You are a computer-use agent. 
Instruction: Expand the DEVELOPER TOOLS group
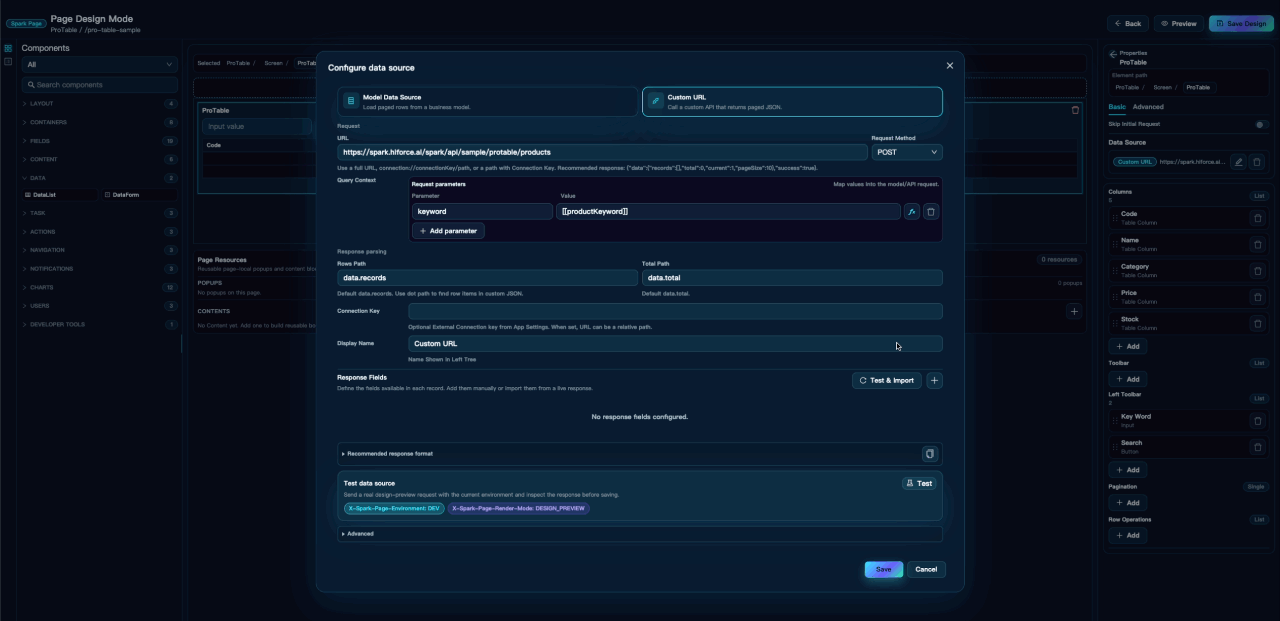100,325
